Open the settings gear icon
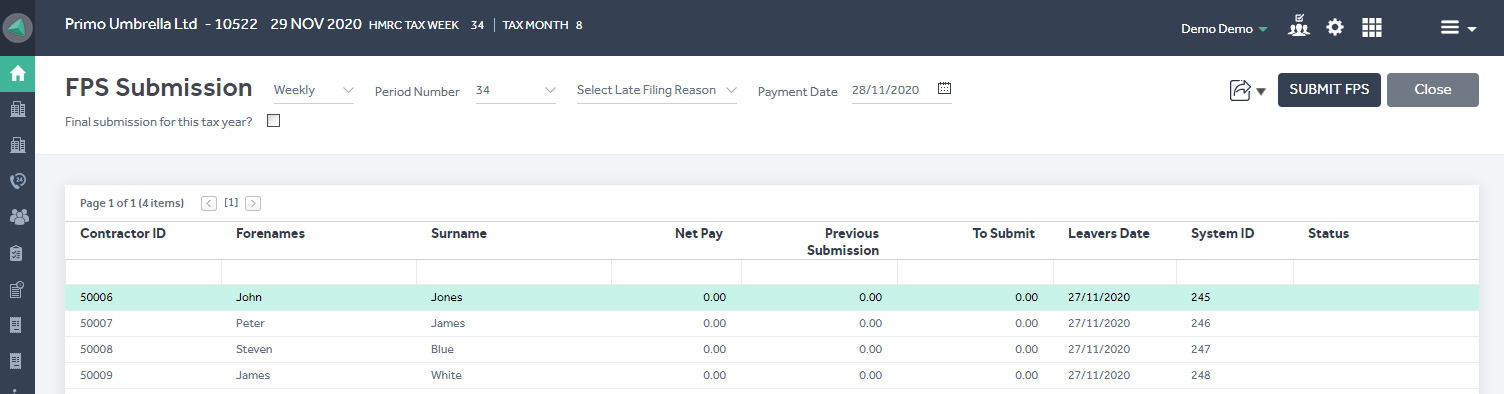The height and width of the screenshot is (394, 1504). pyautogui.click(x=1335, y=27)
